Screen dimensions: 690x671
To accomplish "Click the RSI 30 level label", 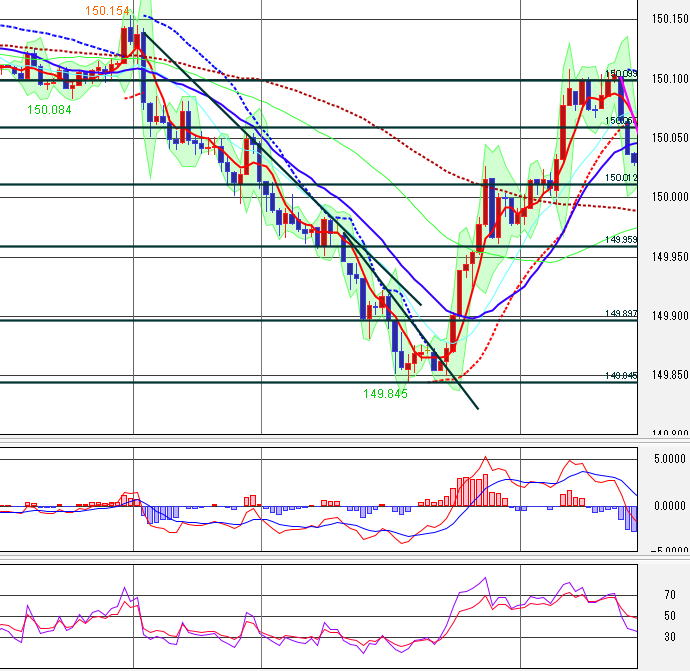I will point(668,637).
